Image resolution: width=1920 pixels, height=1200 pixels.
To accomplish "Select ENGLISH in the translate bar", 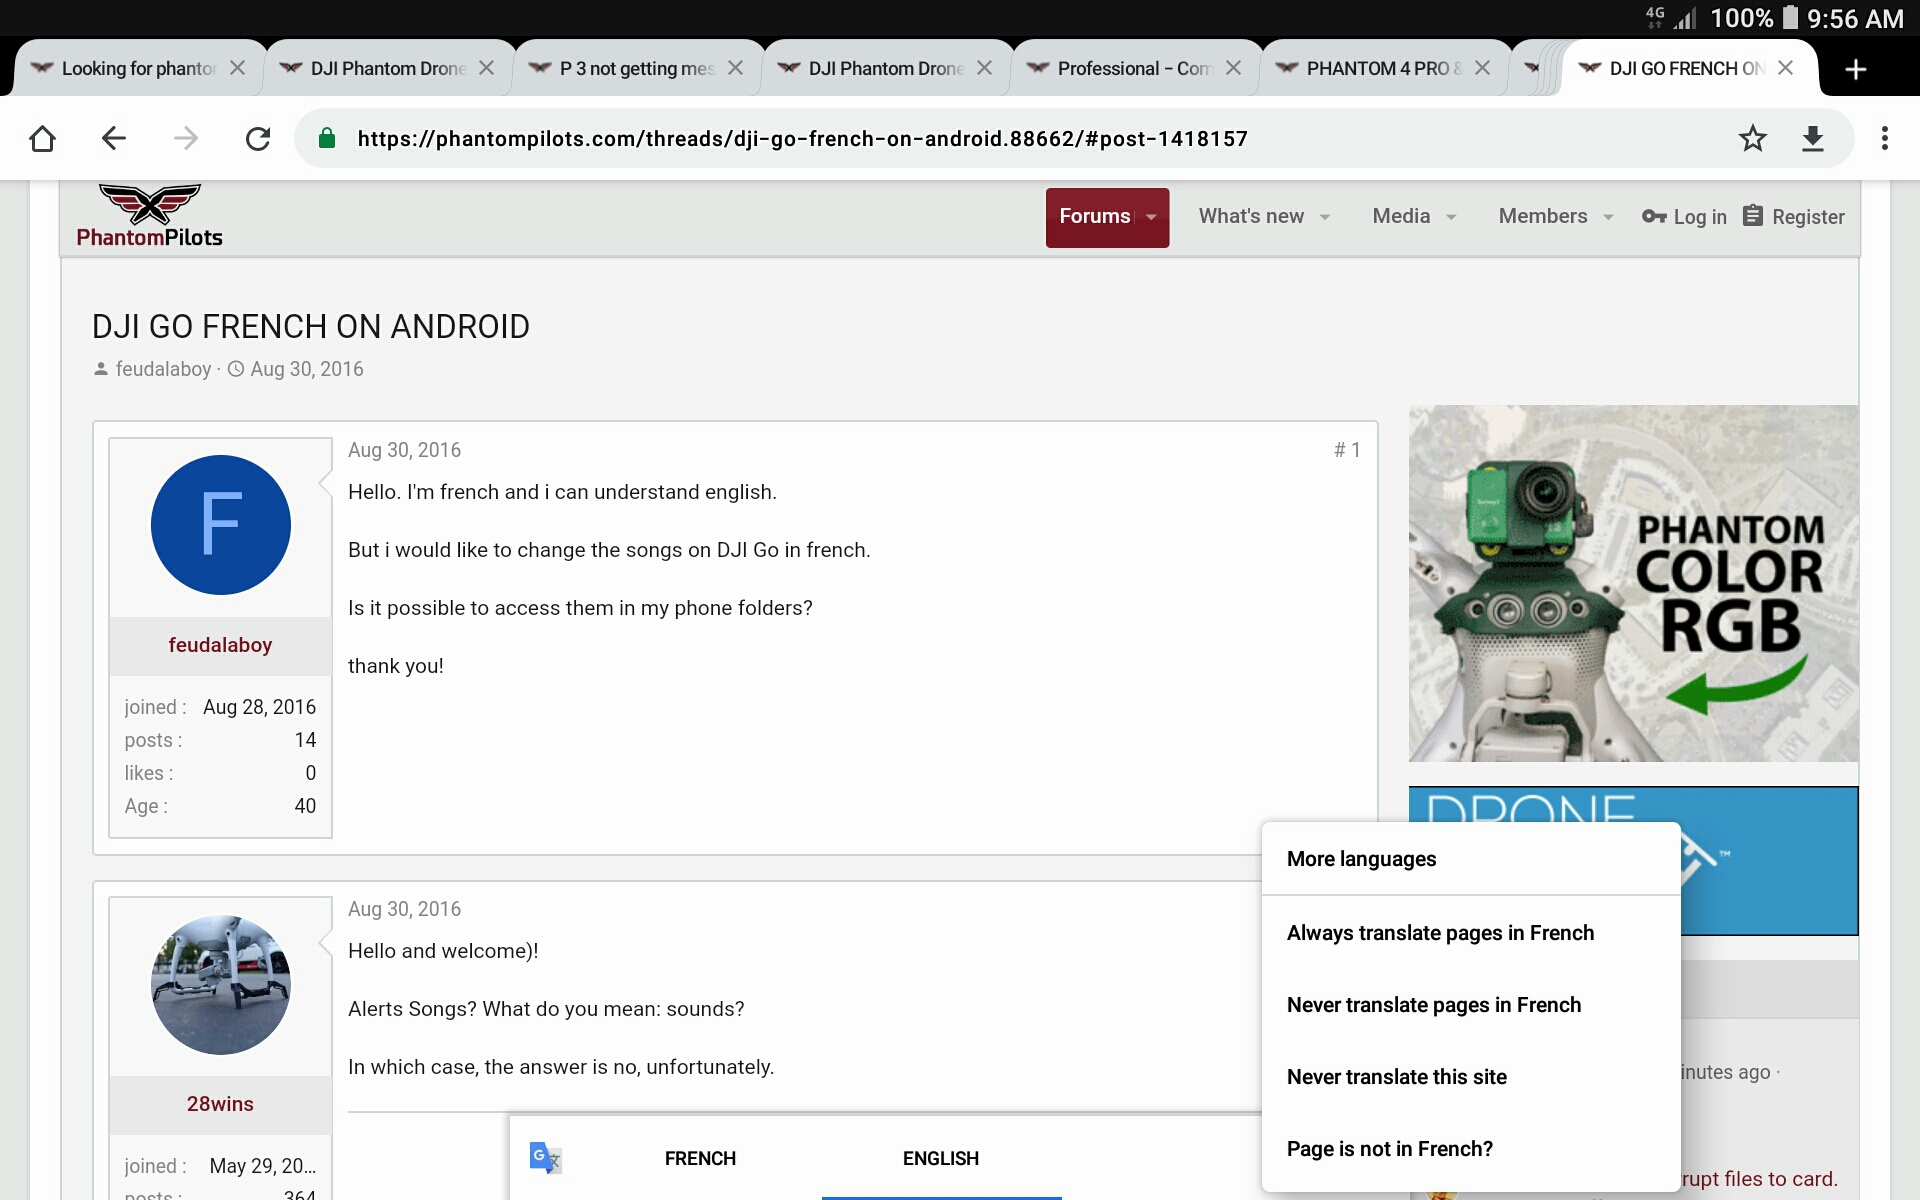I will (x=941, y=1158).
